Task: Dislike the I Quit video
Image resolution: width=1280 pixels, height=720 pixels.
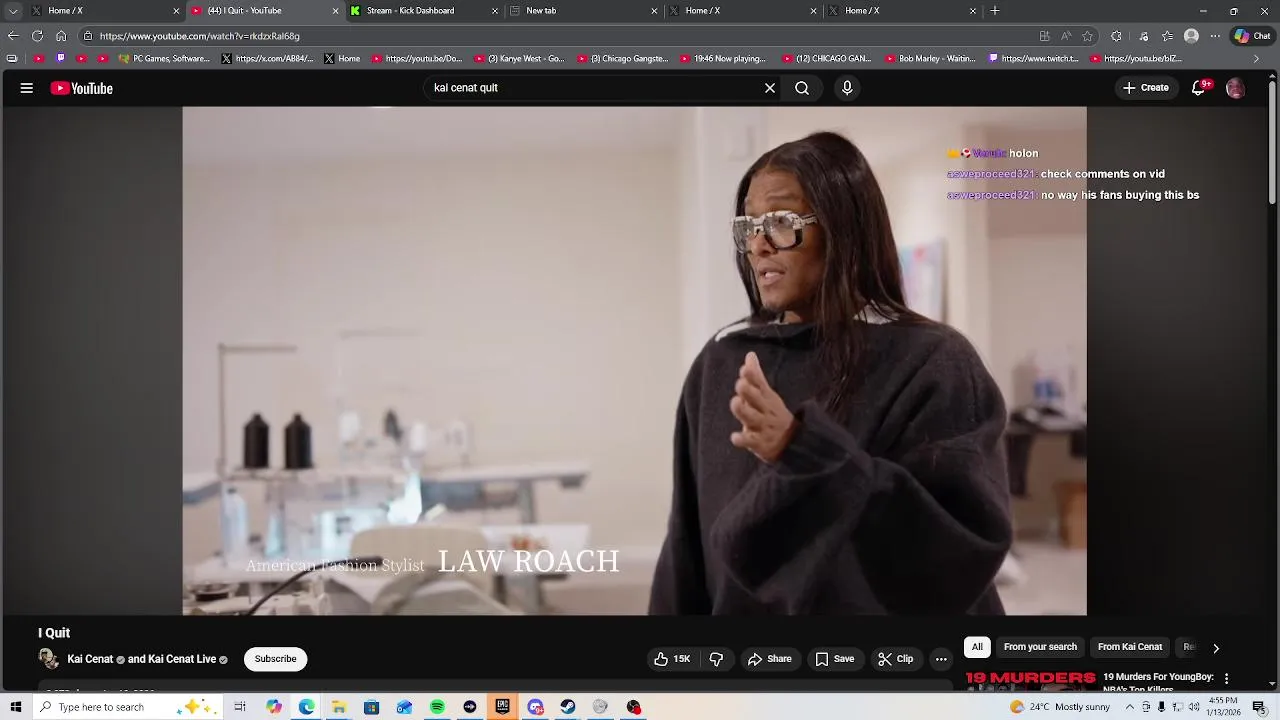Action: 716,659
